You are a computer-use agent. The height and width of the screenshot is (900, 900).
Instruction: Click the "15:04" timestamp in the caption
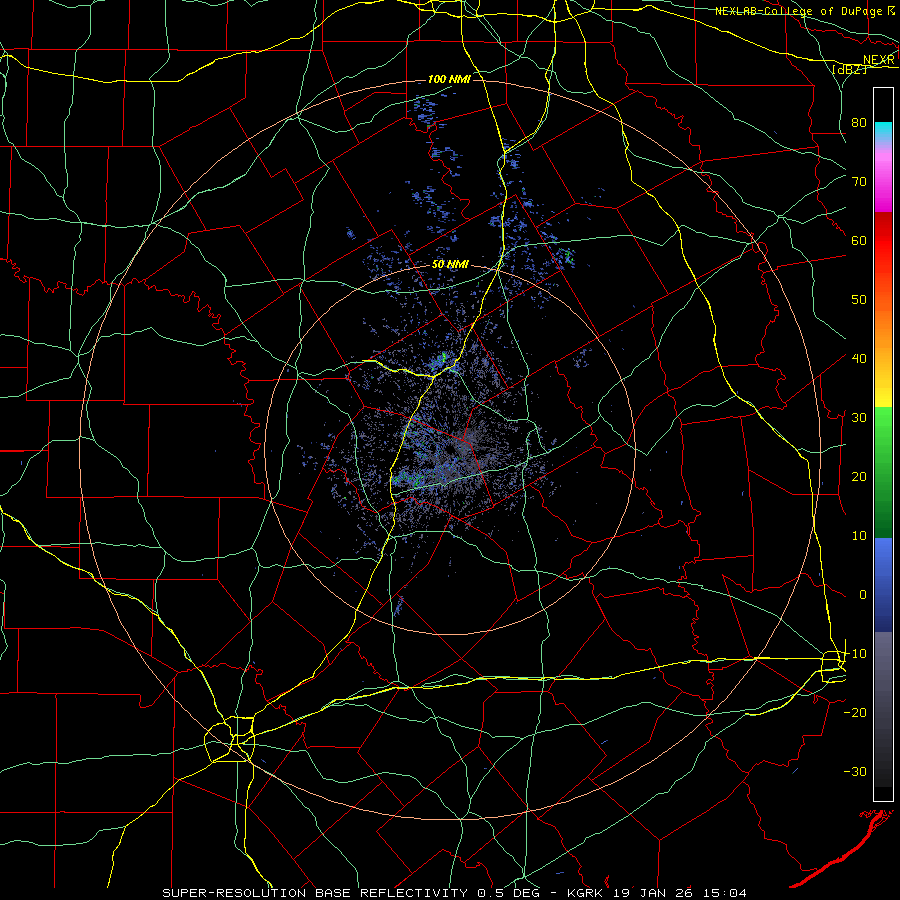point(726,893)
